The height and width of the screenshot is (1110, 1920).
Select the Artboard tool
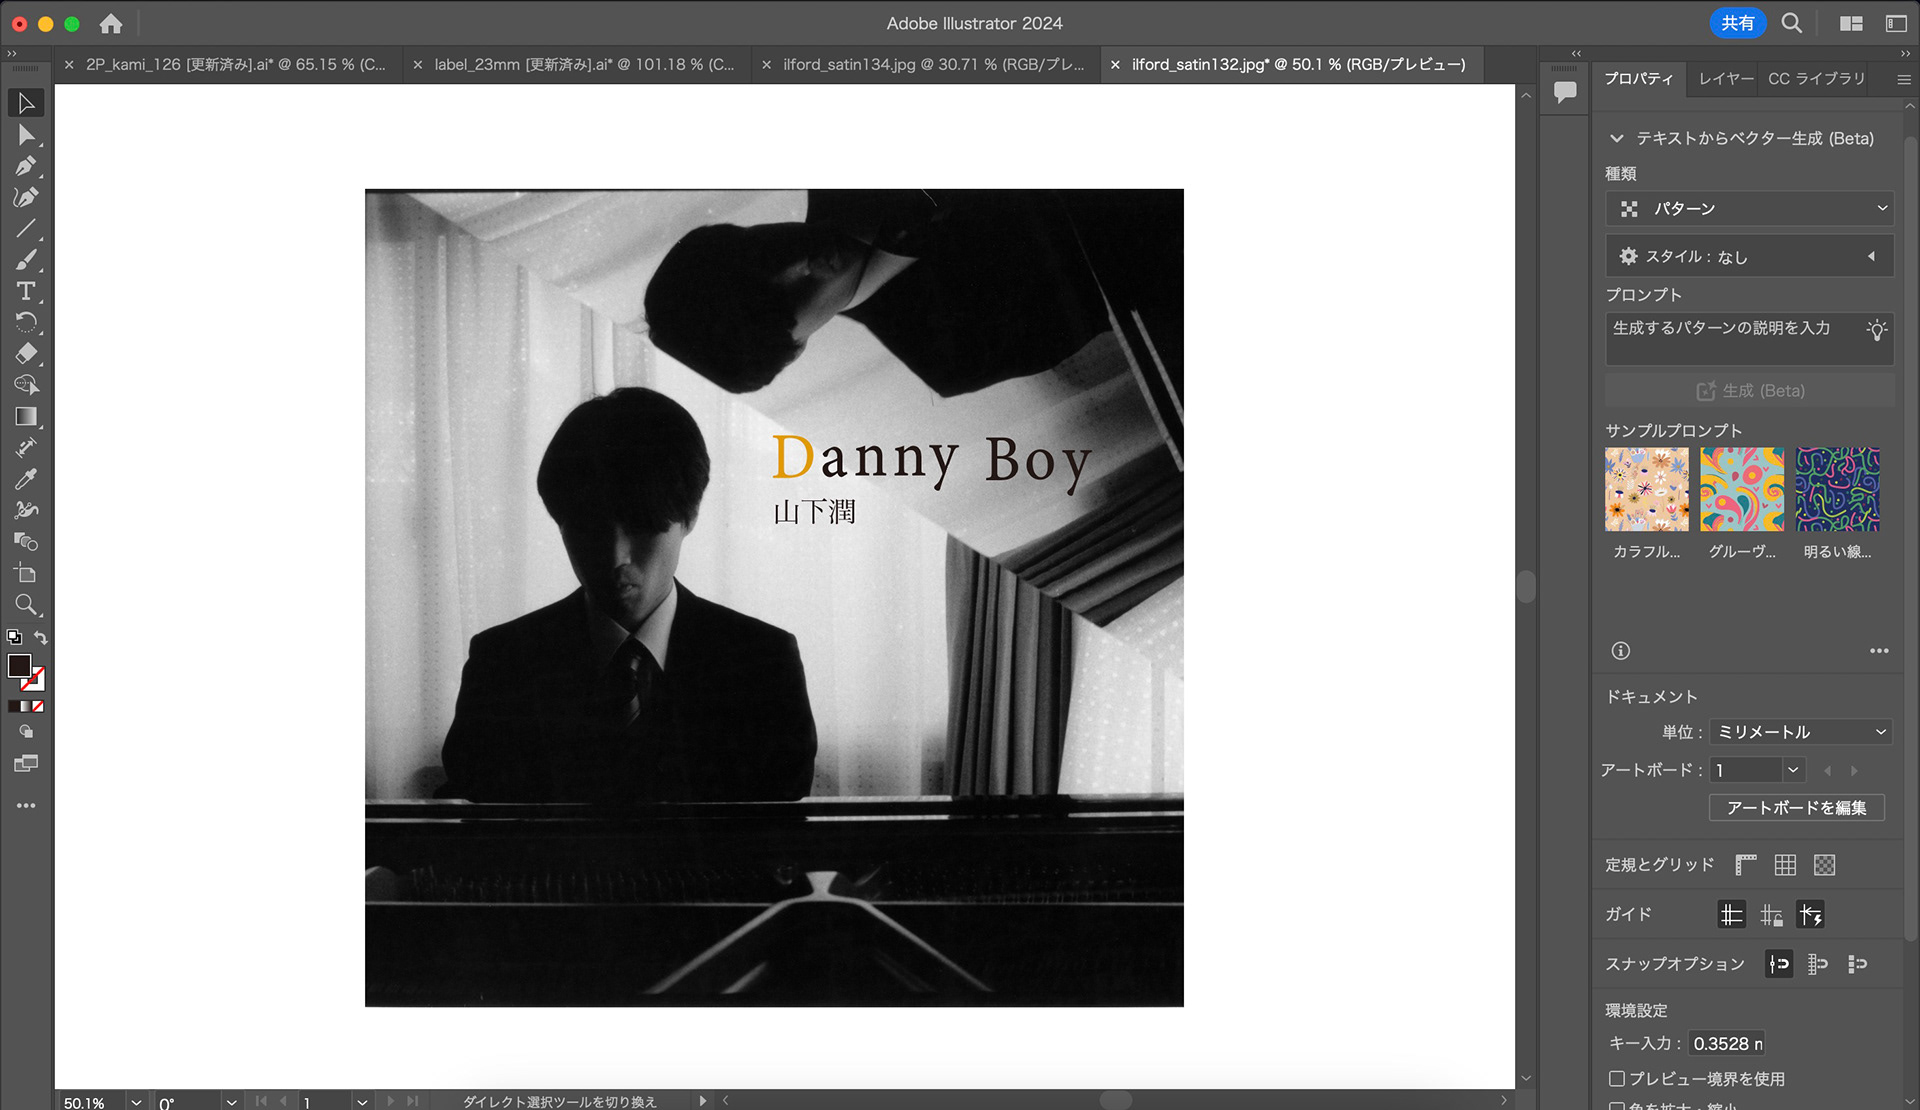click(26, 573)
